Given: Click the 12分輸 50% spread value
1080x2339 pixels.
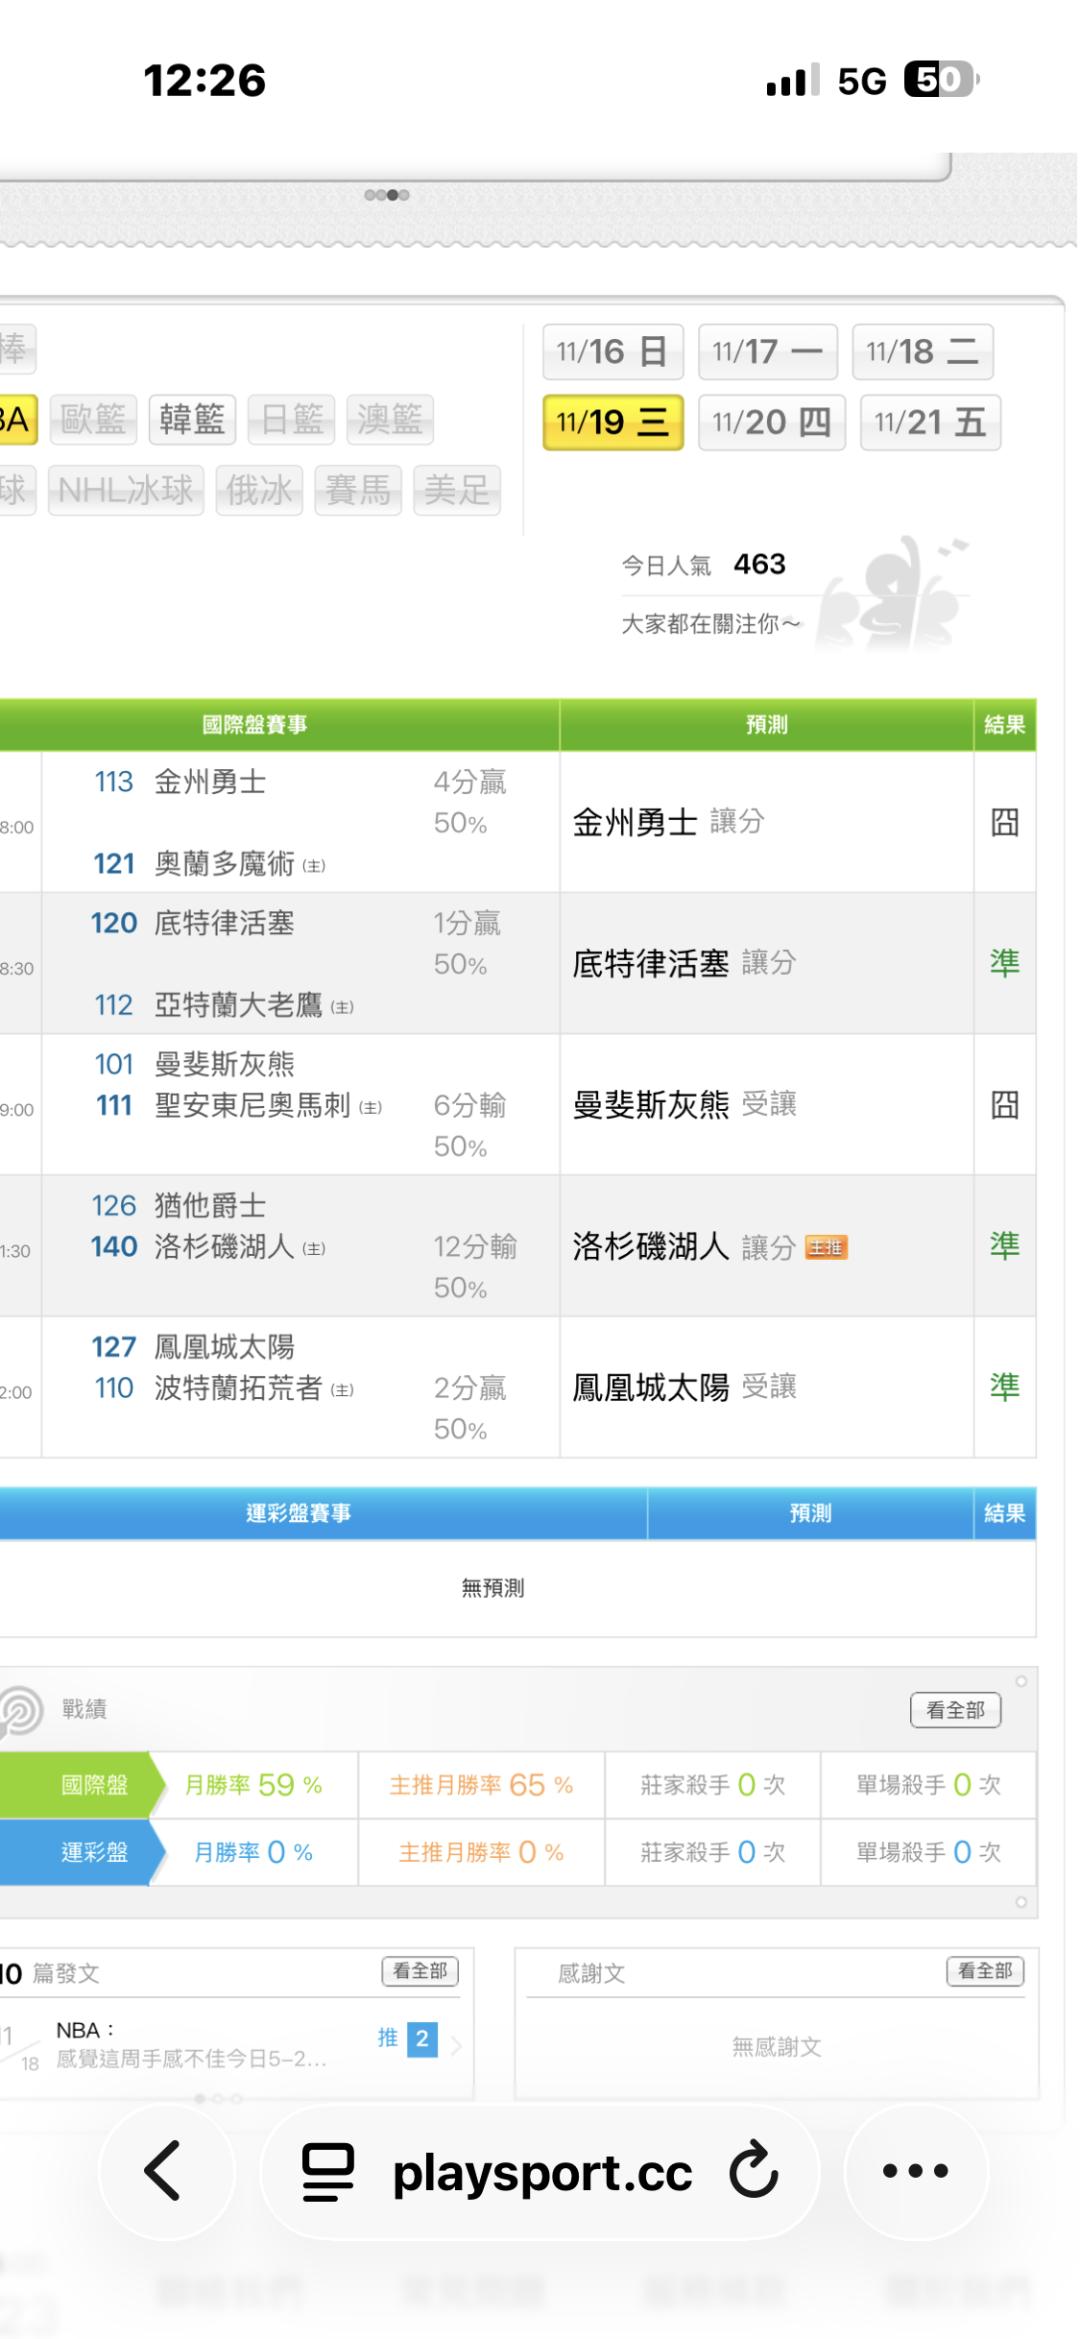Looking at the screenshot, I should (x=475, y=1266).
